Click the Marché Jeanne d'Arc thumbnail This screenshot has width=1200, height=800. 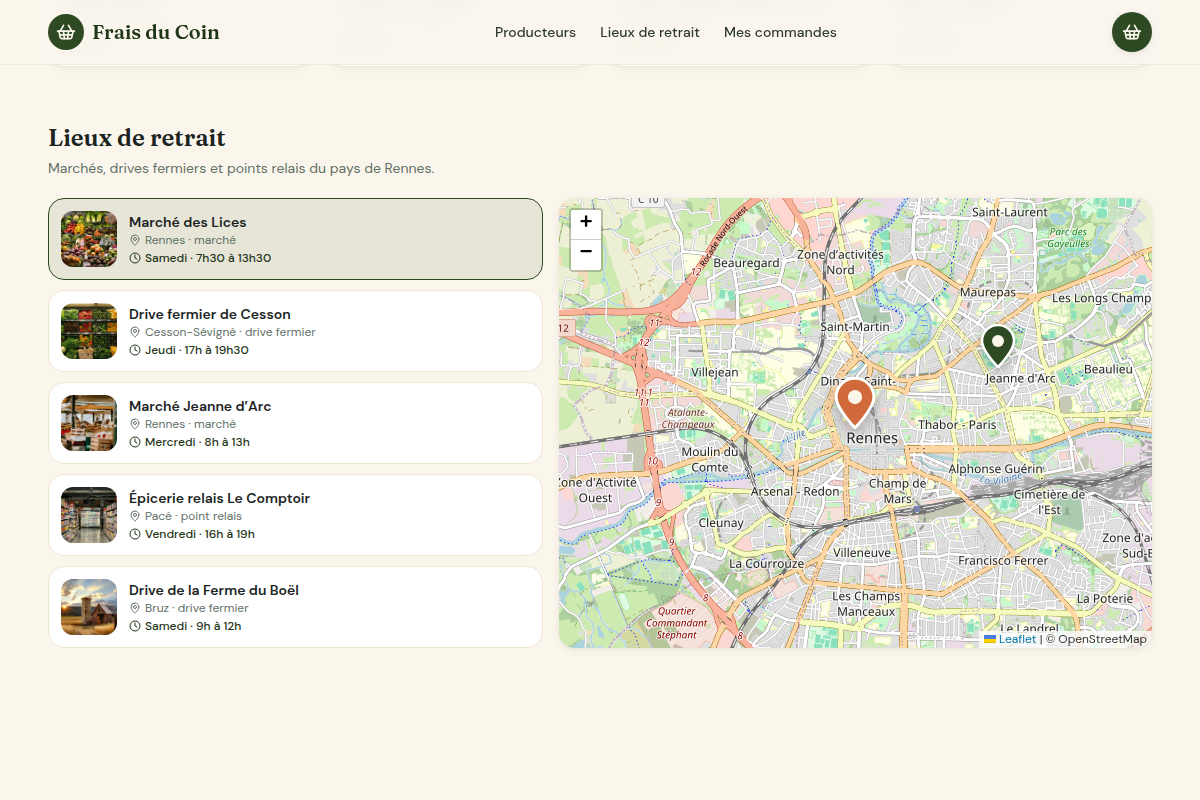[x=89, y=423]
